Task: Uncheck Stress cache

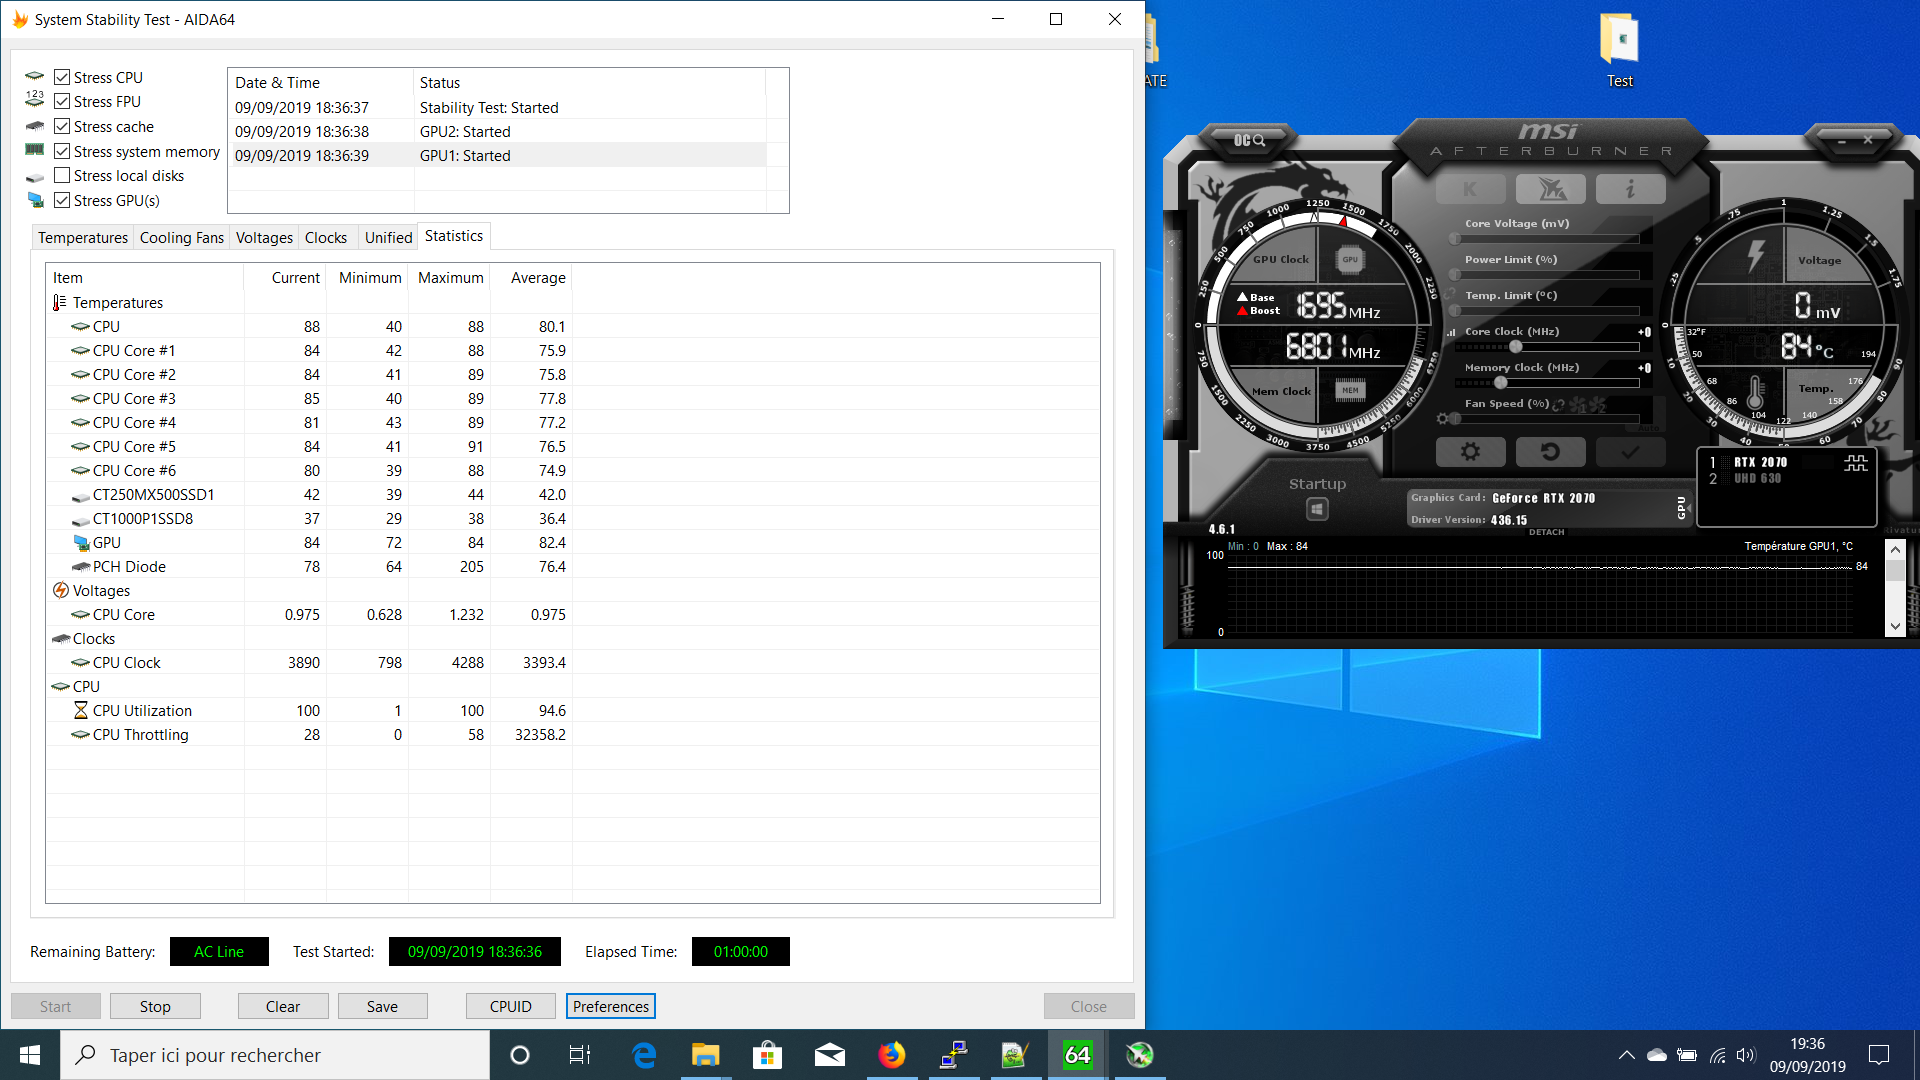Action: click(62, 126)
